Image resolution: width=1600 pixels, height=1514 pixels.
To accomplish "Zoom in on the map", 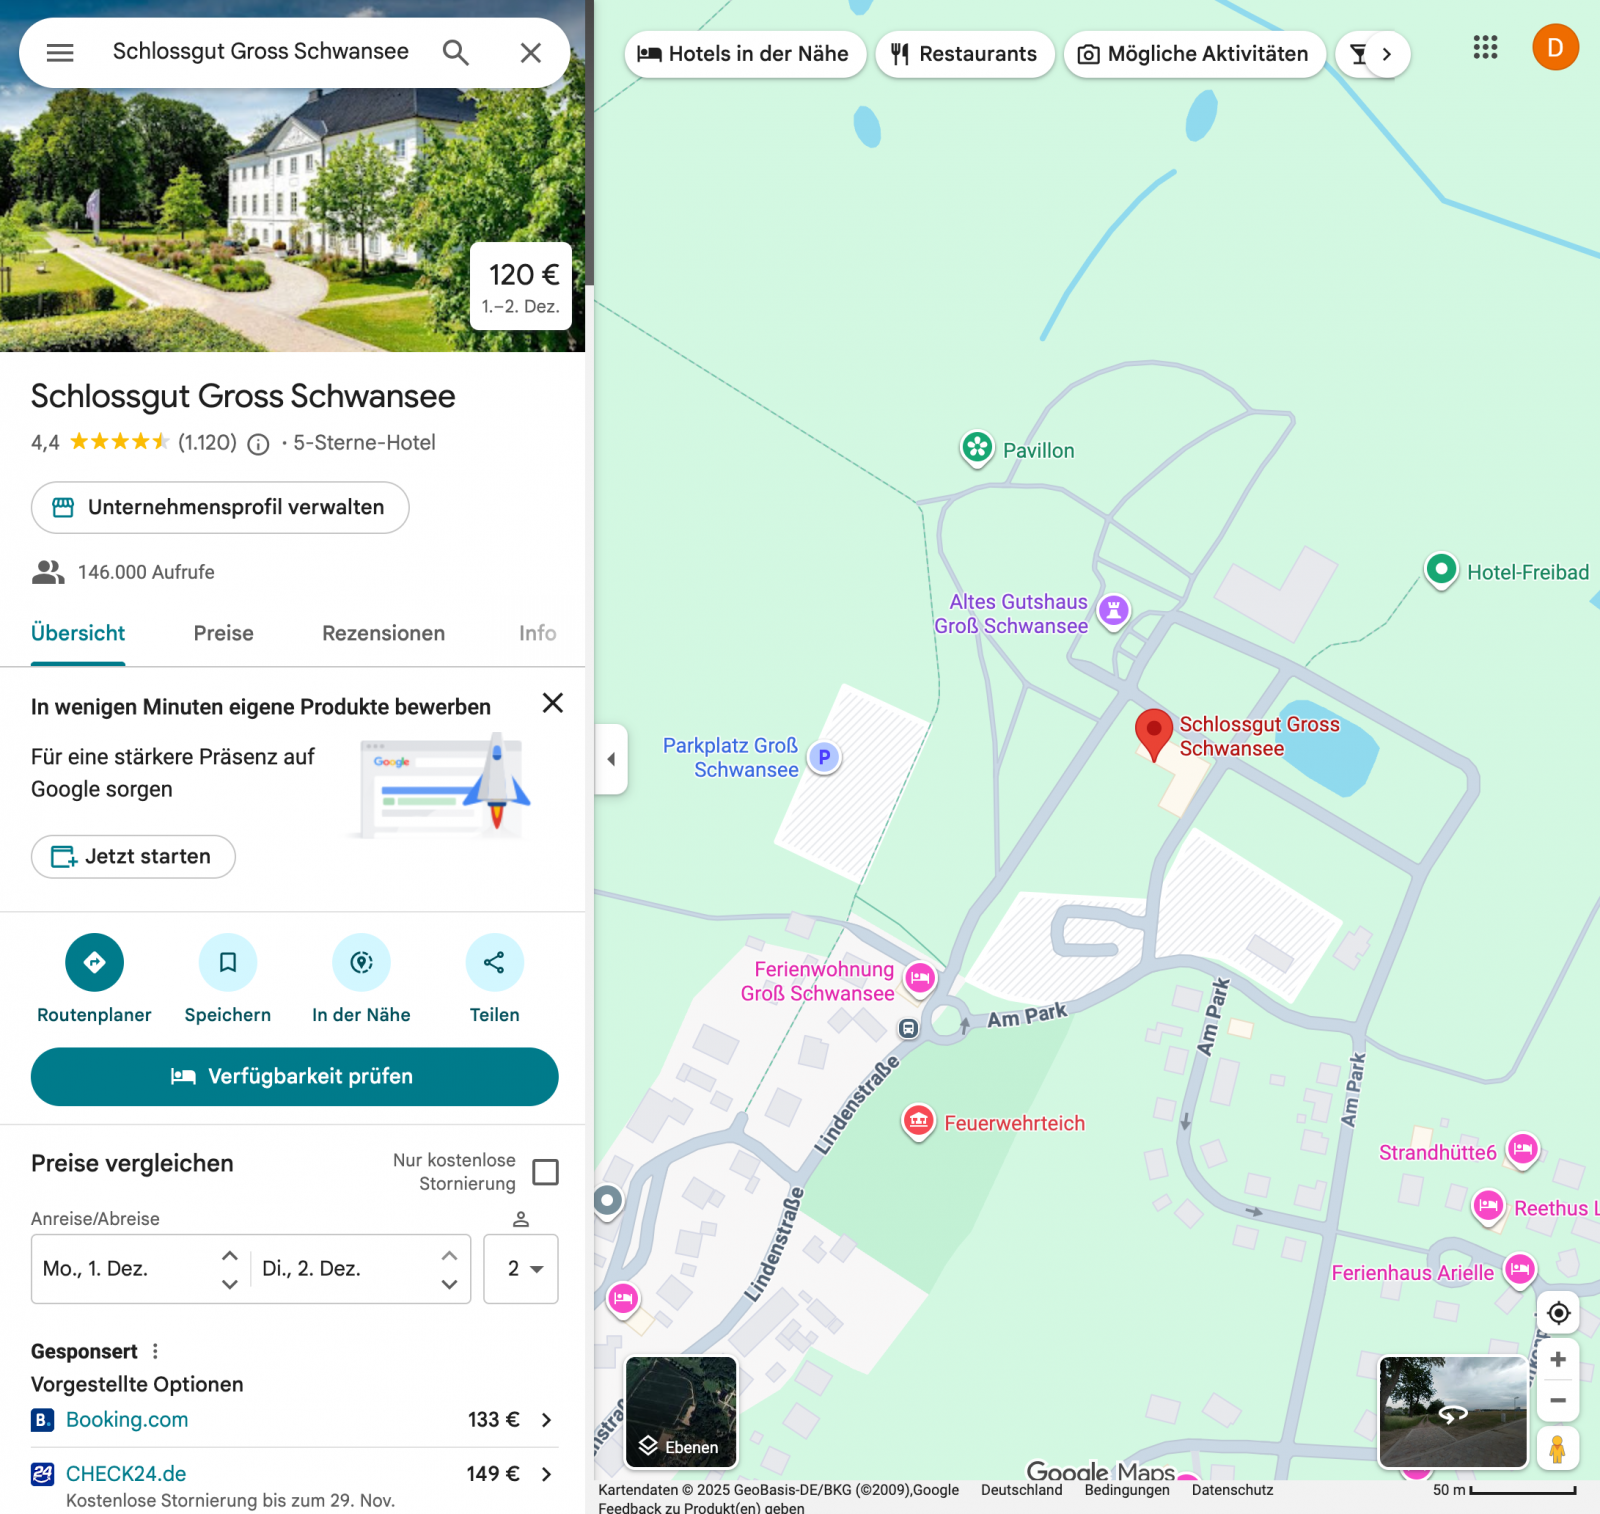I will pos(1557,1359).
